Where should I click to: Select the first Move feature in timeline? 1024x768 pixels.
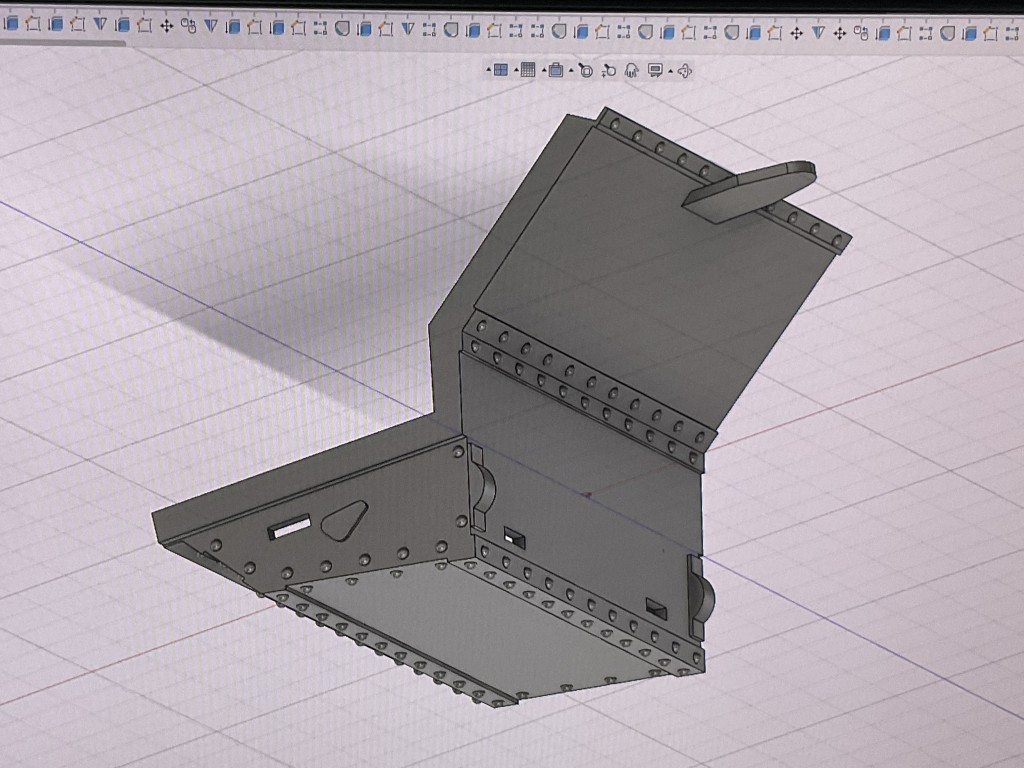tap(166, 26)
